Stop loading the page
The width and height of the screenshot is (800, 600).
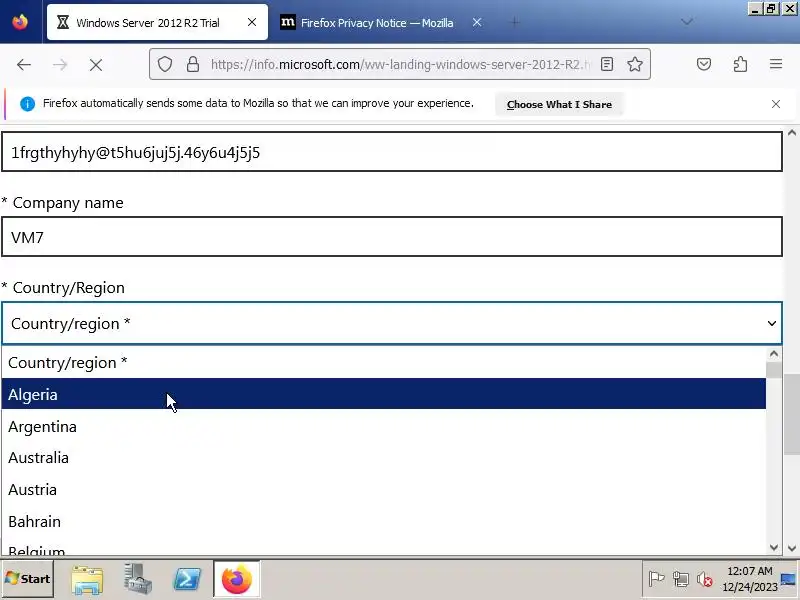pos(96,65)
